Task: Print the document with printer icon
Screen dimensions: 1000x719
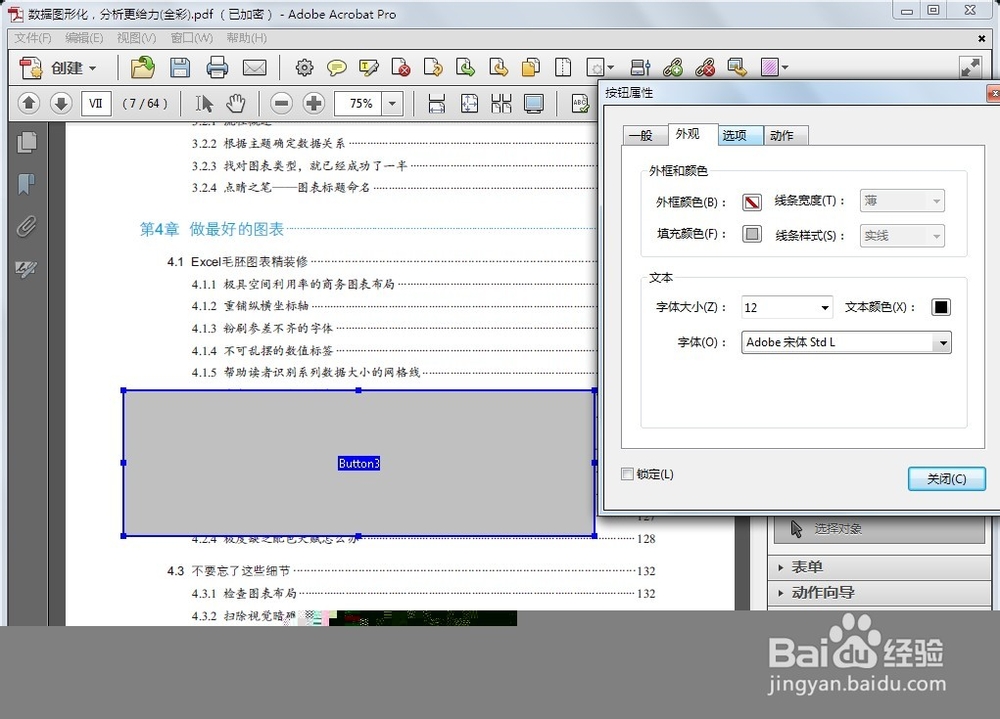Action: (217, 67)
